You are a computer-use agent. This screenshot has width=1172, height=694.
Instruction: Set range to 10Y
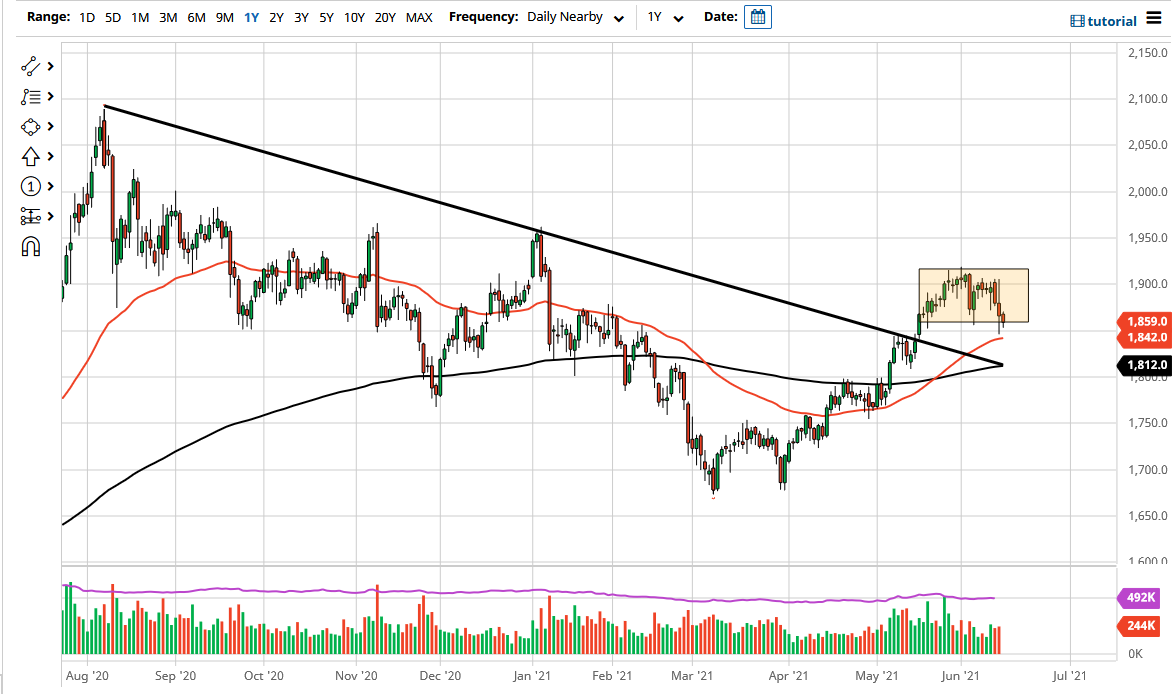click(x=354, y=17)
